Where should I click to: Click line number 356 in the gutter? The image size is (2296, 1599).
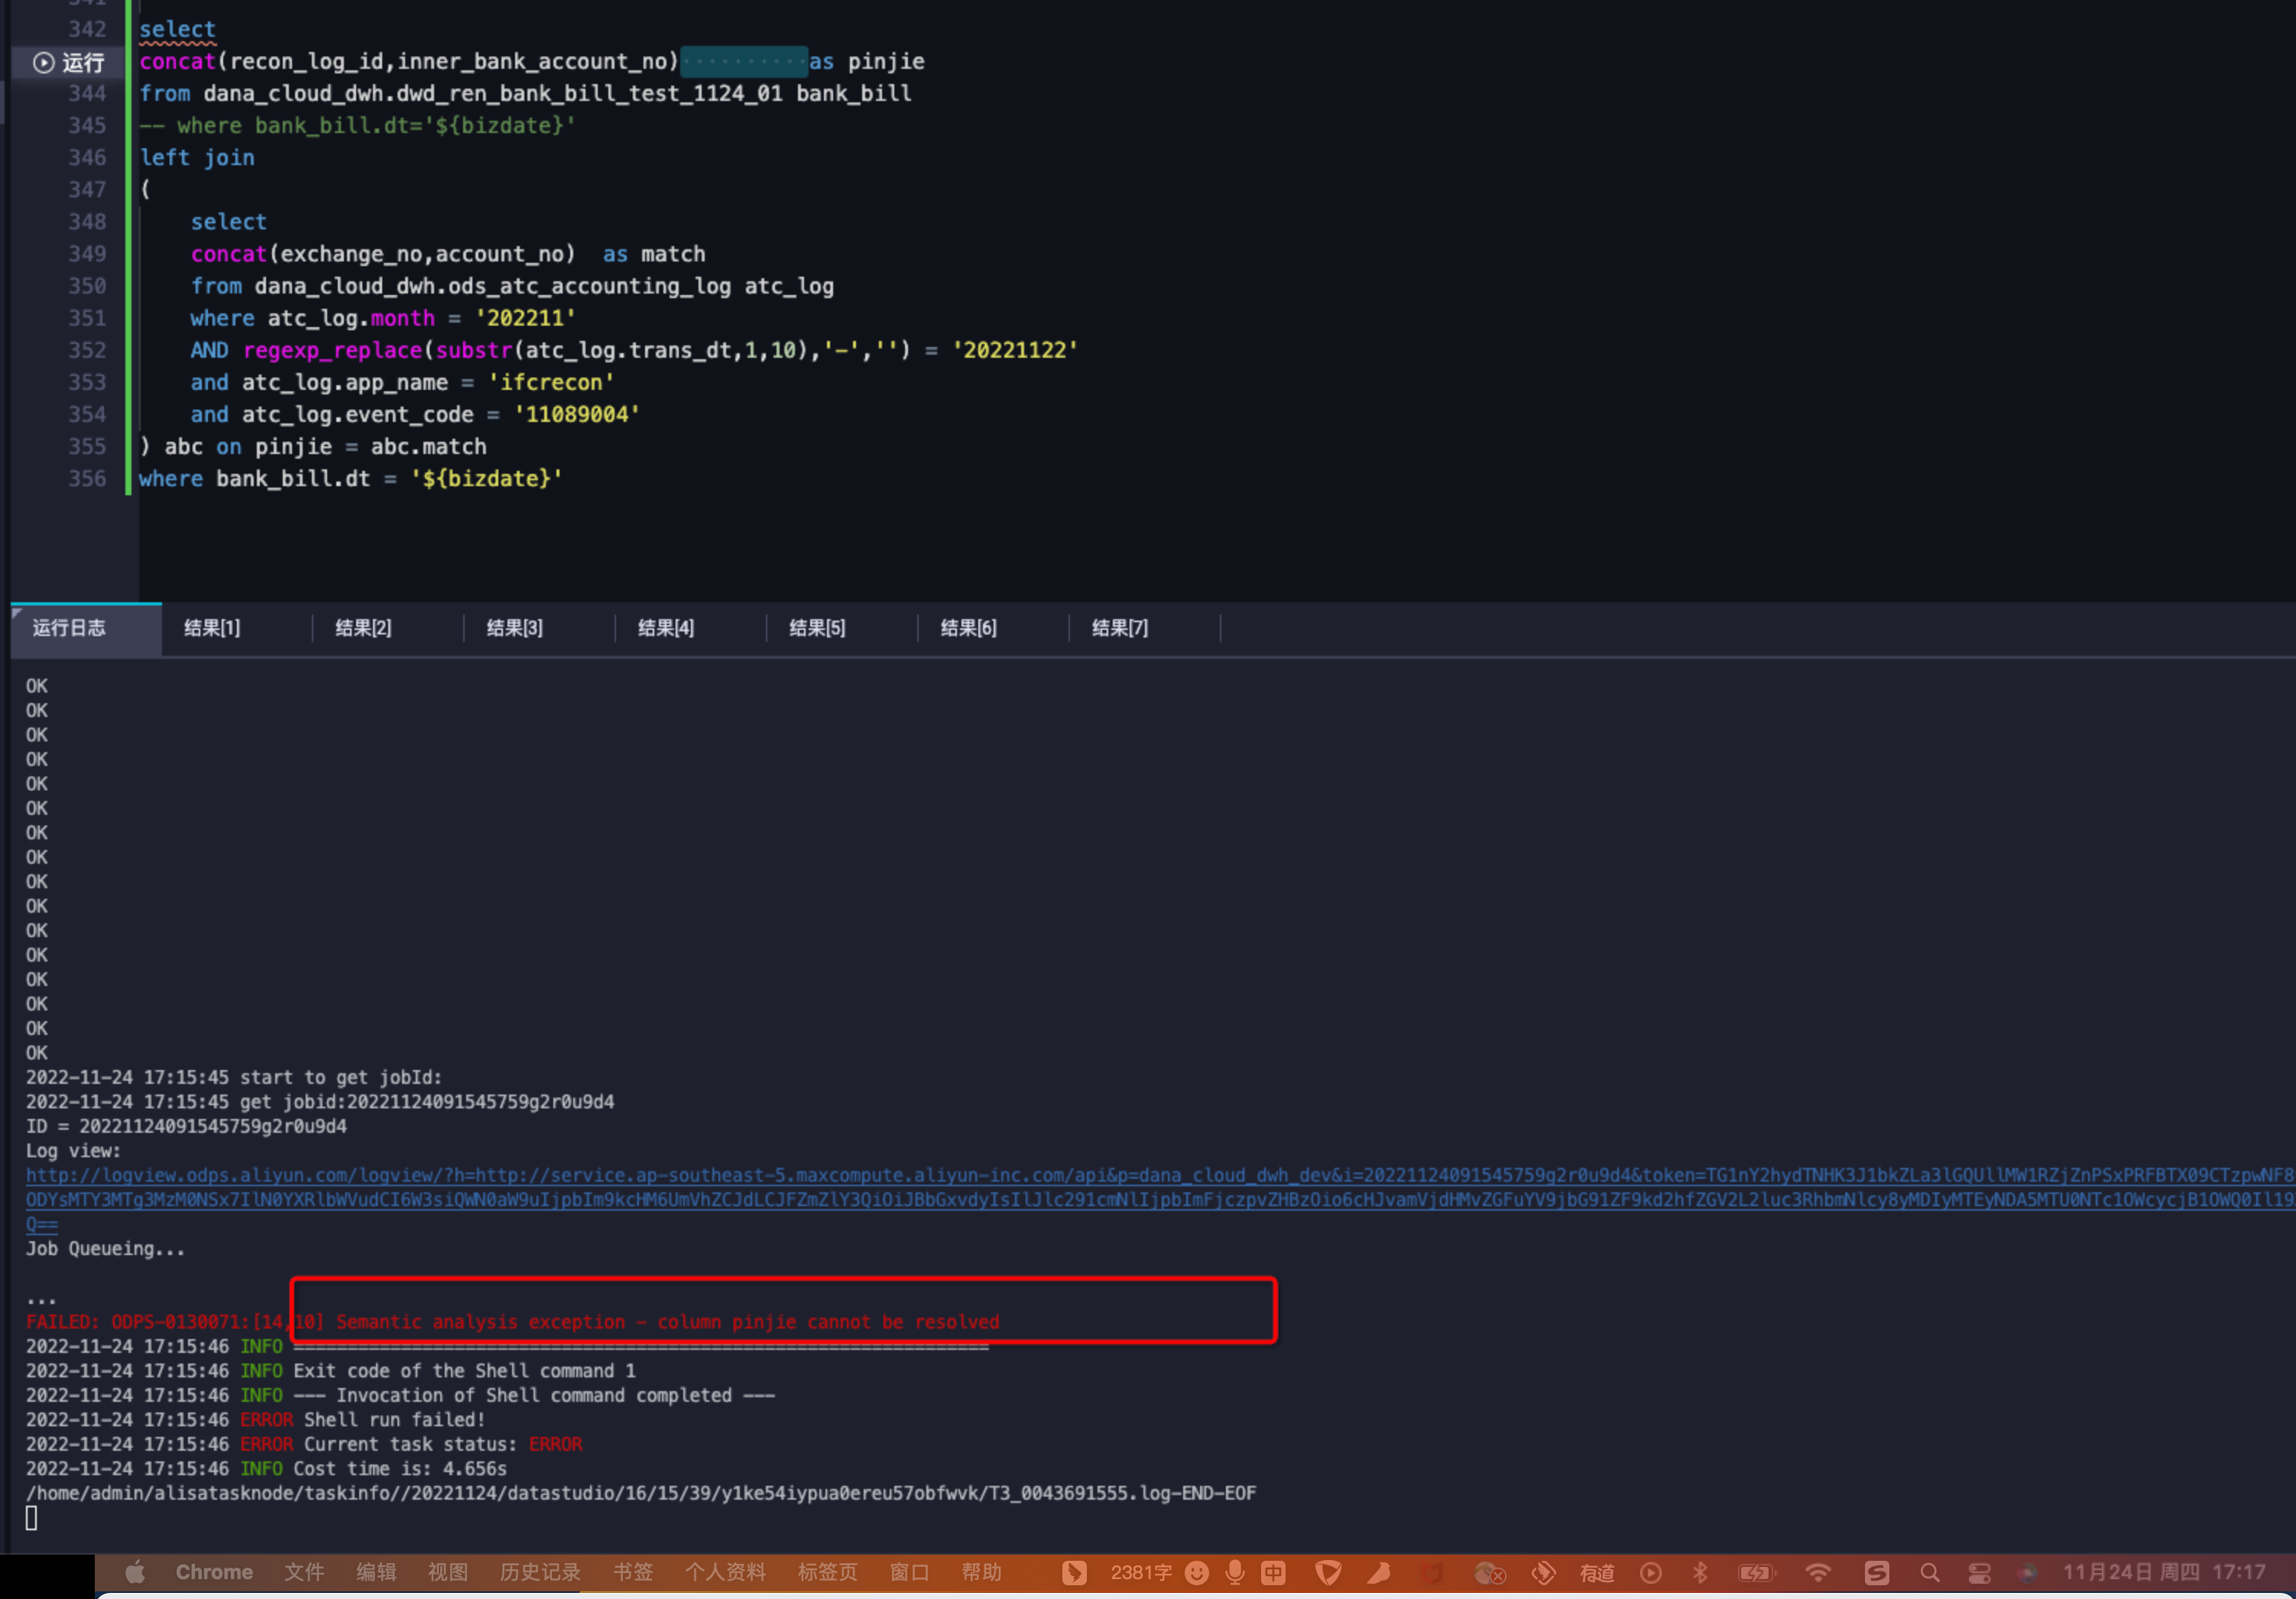click(87, 478)
